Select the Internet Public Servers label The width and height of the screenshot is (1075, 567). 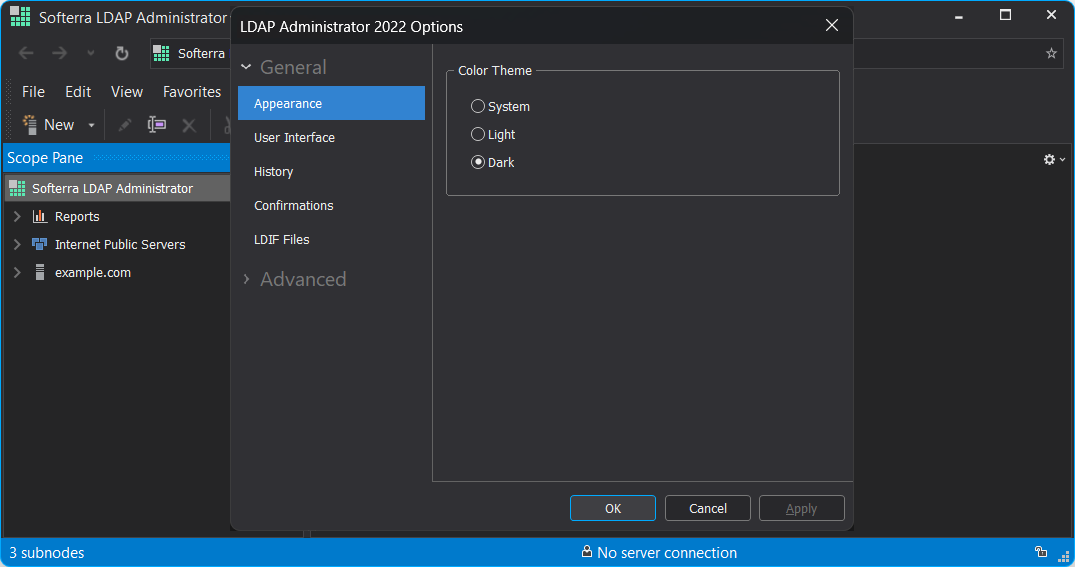(x=120, y=245)
